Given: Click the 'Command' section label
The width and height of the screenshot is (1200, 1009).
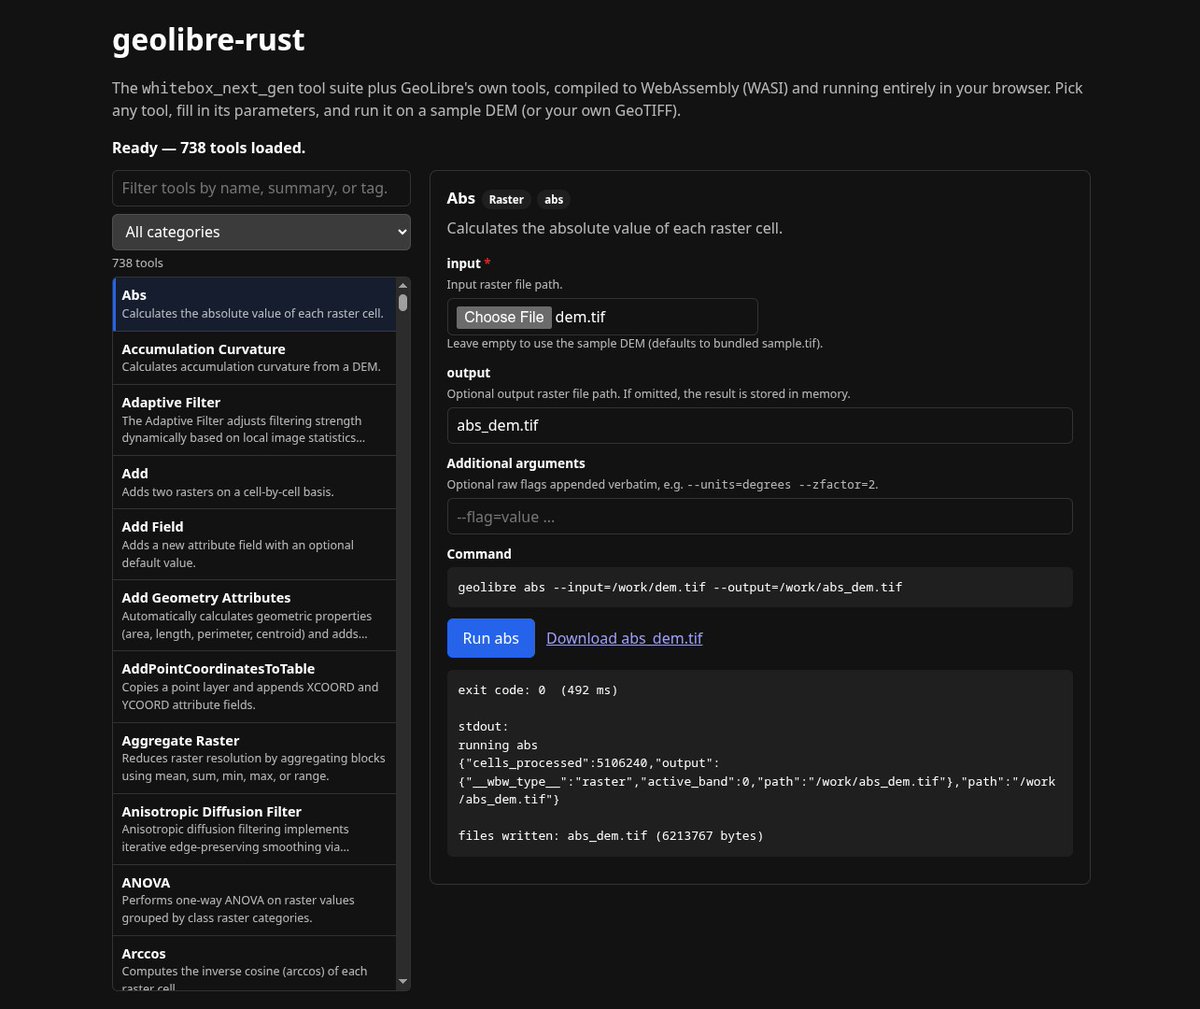Looking at the screenshot, I should 479,554.
